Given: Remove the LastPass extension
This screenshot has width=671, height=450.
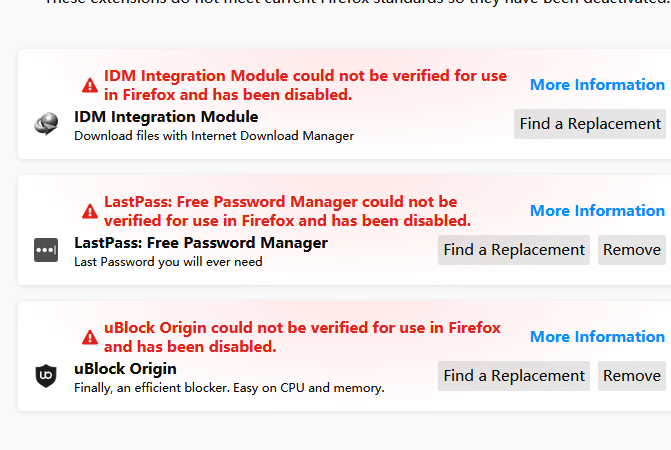Looking at the screenshot, I should [632, 249].
